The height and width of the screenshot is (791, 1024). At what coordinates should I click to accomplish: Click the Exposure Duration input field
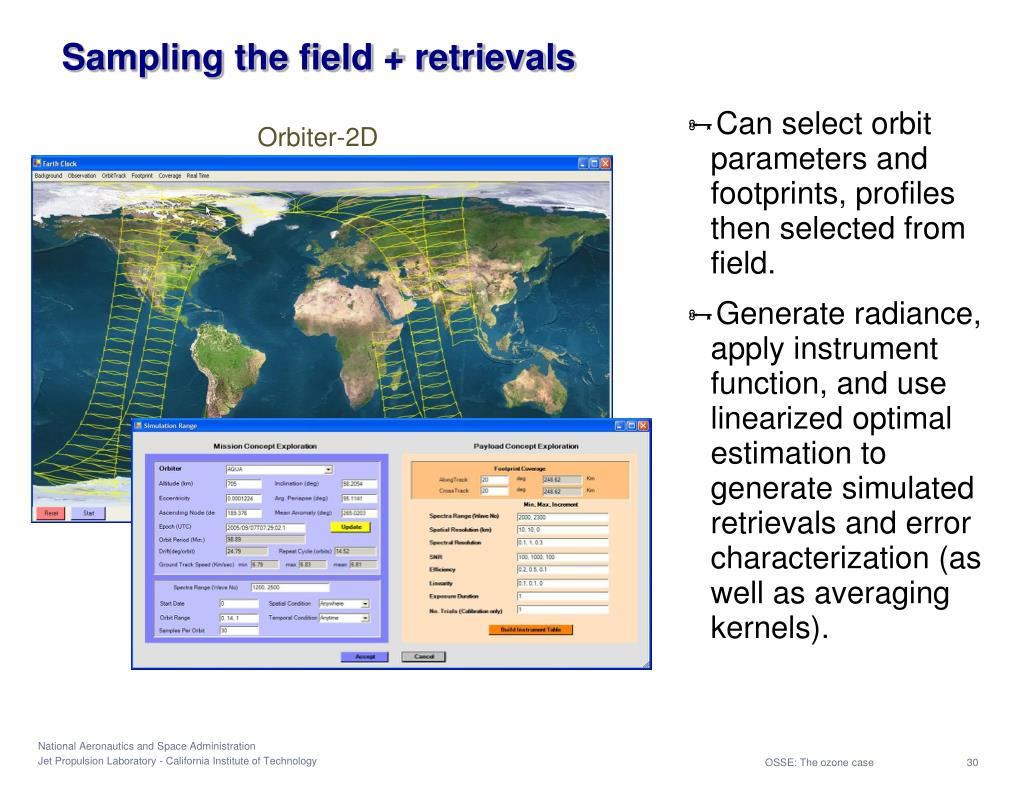(x=562, y=596)
